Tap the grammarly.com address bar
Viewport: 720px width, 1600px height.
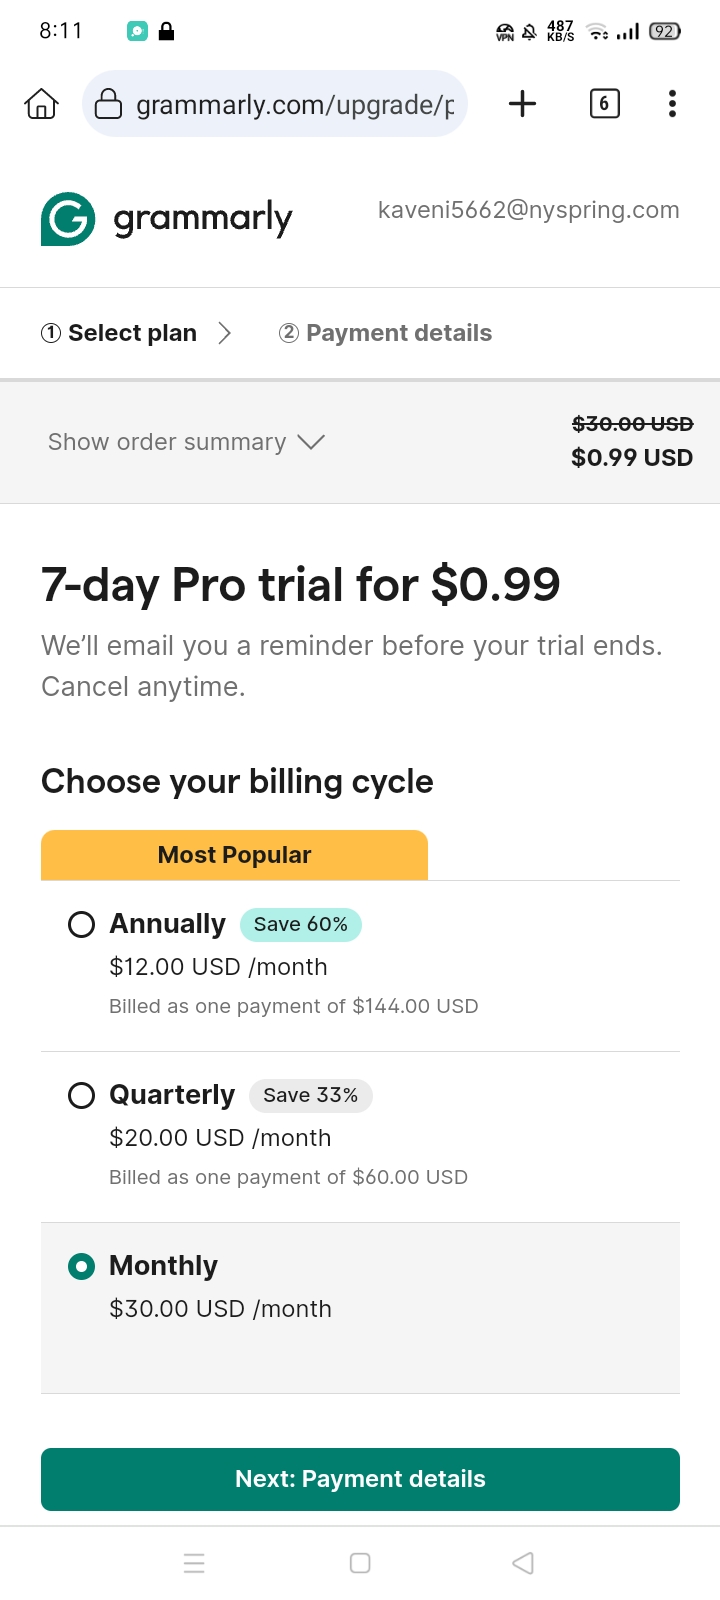(295, 104)
